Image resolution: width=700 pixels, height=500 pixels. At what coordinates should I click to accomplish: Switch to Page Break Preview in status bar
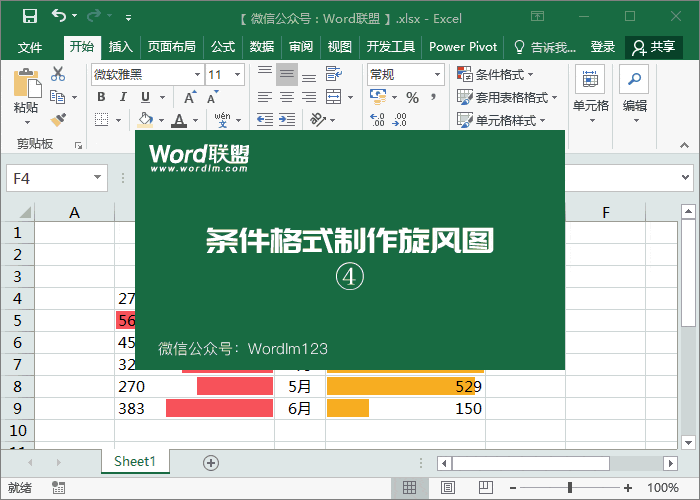click(x=486, y=488)
